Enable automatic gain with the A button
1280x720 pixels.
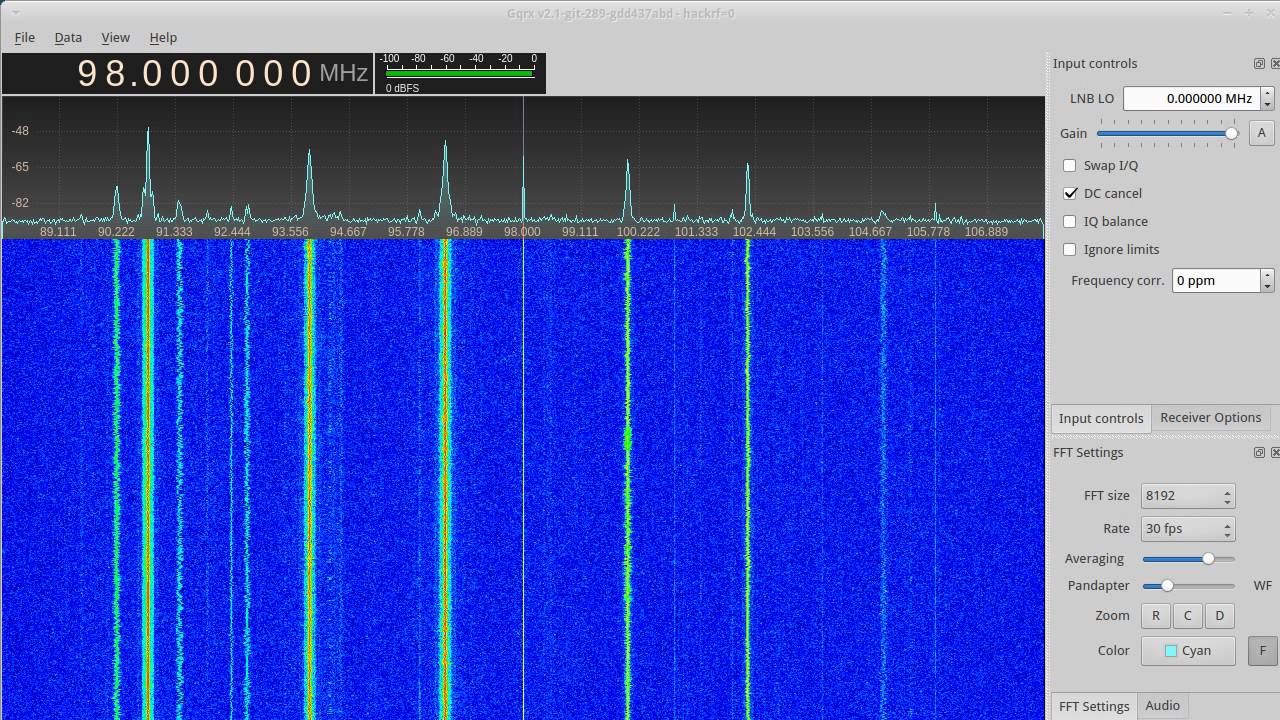pos(1261,133)
